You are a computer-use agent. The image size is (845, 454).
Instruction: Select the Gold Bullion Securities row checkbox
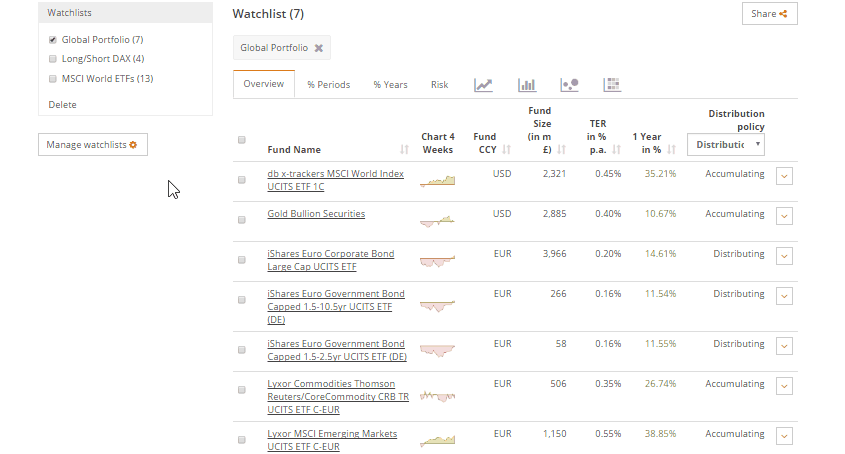tap(242, 219)
